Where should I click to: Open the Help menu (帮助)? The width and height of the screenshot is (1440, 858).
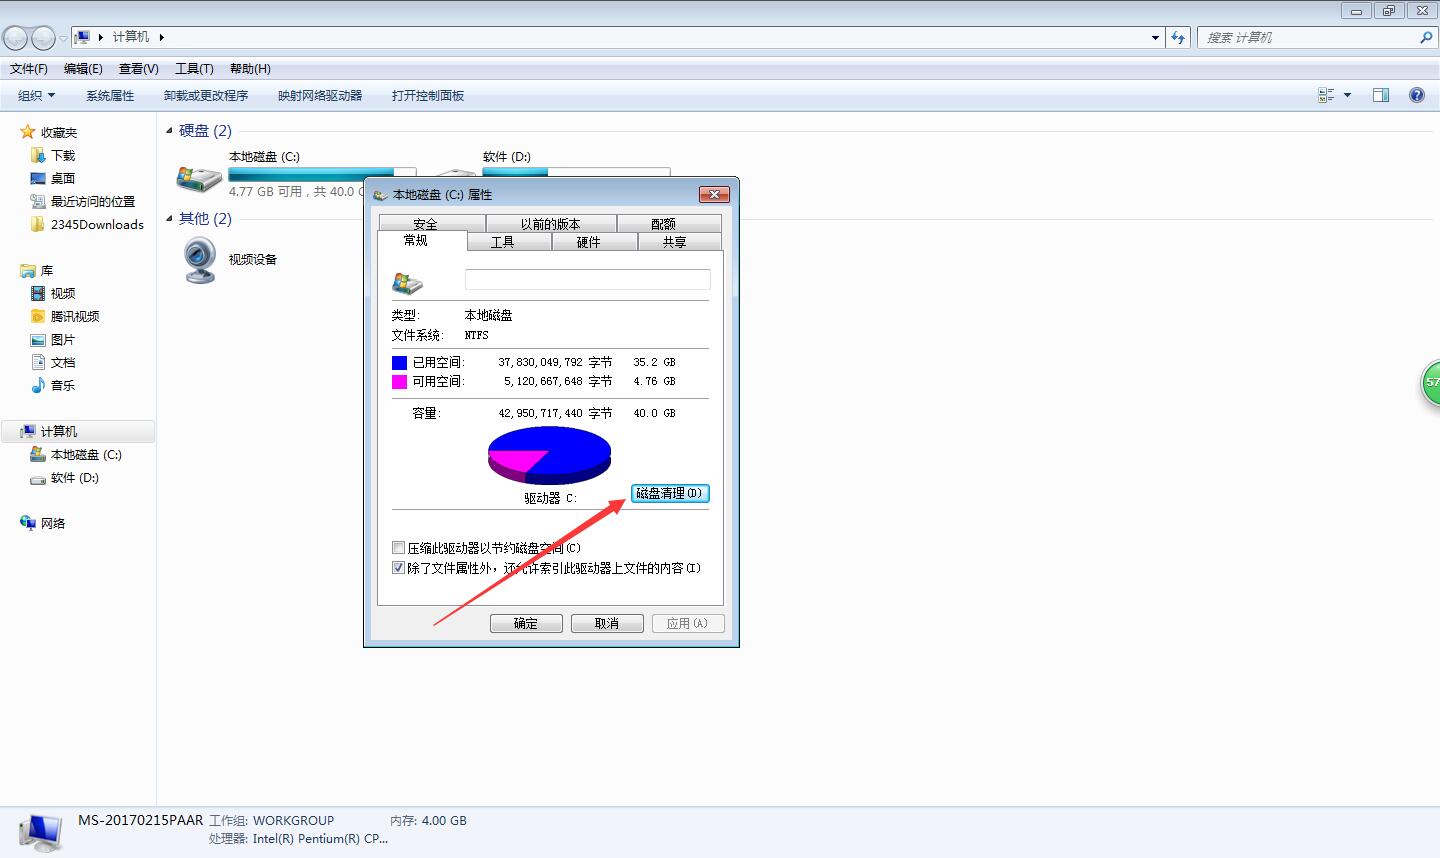(x=250, y=69)
